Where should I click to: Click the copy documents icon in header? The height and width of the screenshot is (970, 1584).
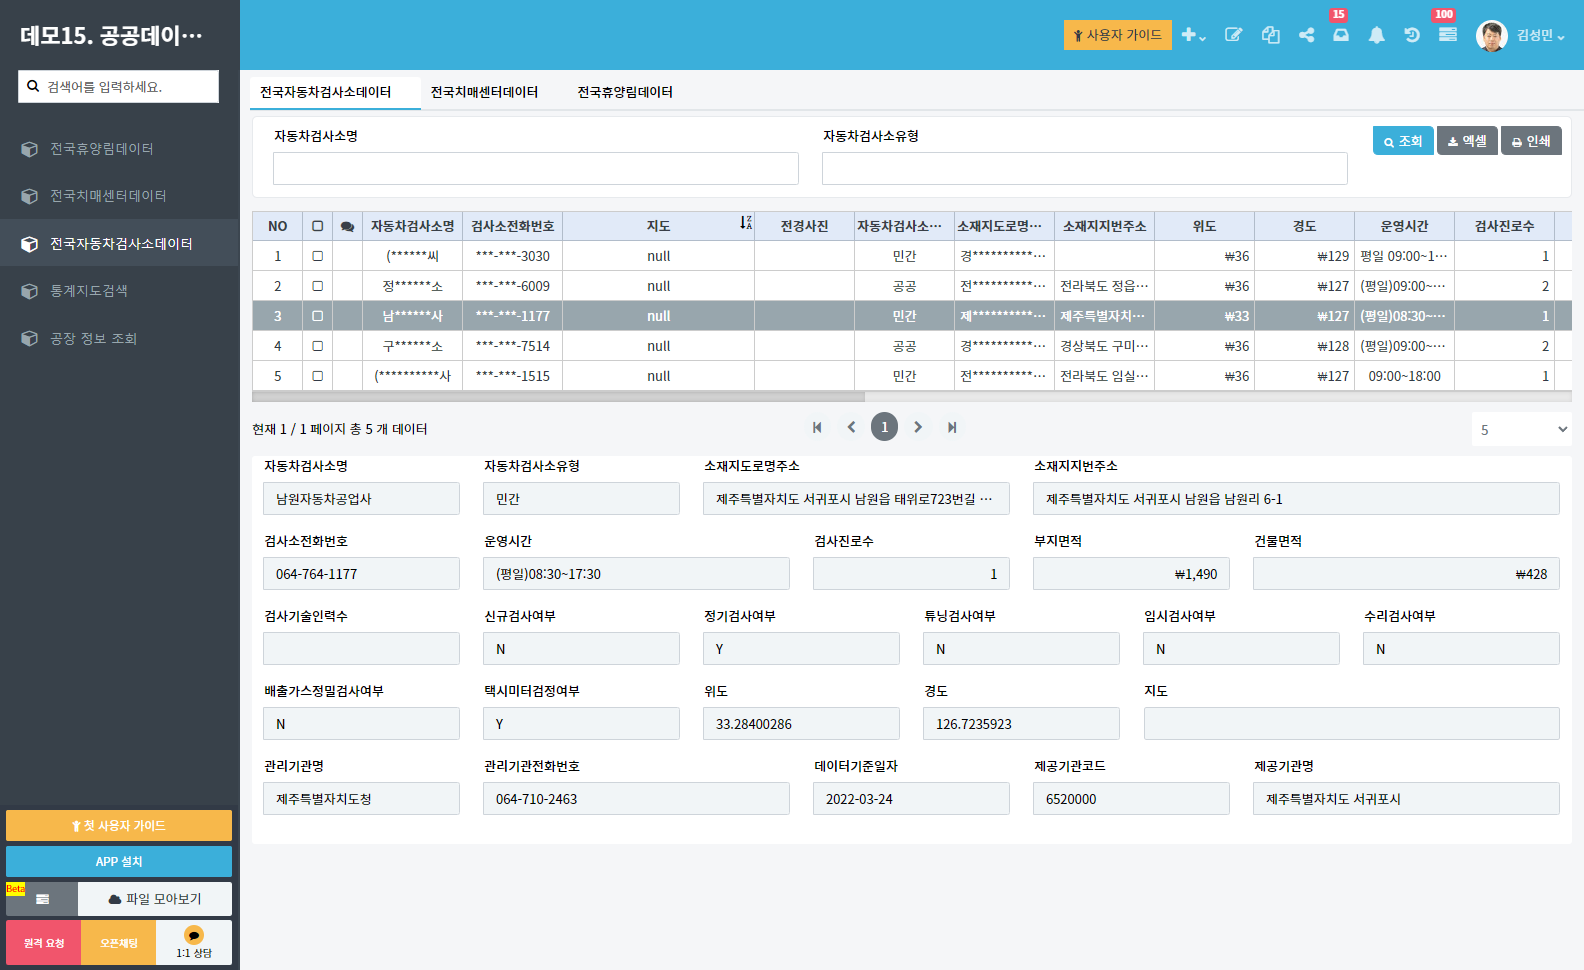[1270, 35]
